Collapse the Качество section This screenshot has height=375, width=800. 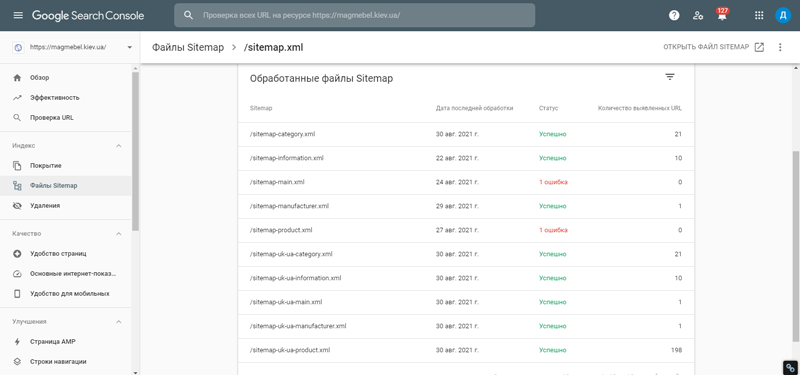click(x=118, y=234)
